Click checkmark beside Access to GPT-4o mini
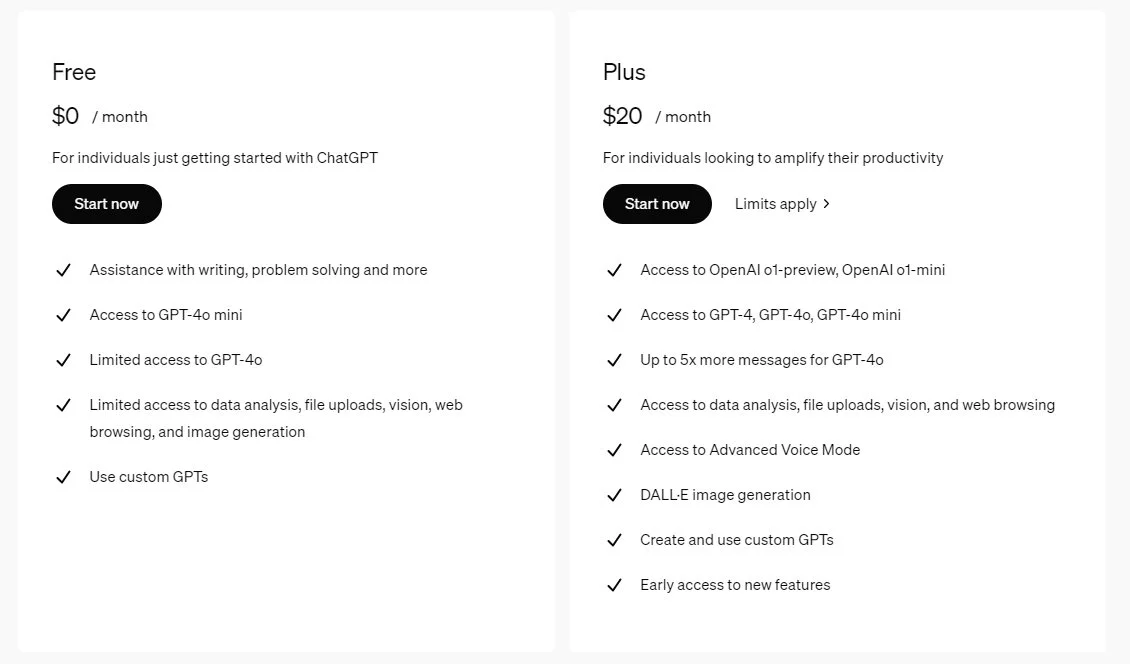This screenshot has width=1130, height=664. tap(63, 315)
